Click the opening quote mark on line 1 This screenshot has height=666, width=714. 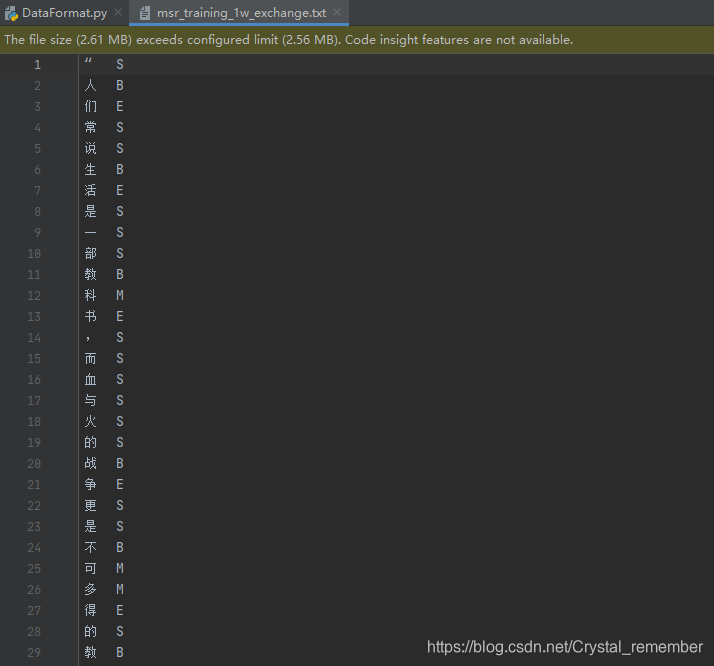coord(88,61)
